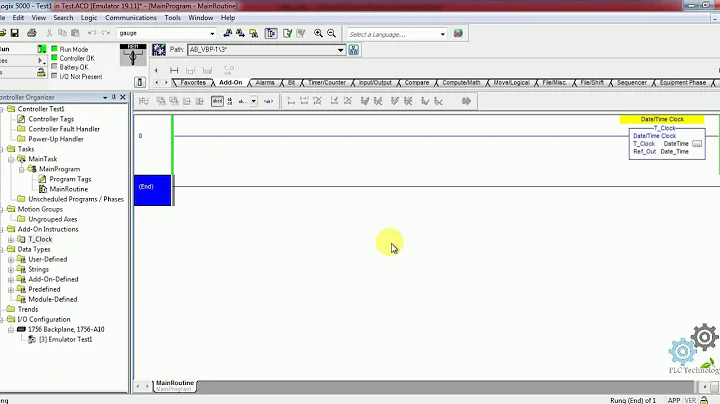Image resolution: width=720 pixels, height=404 pixels.
Task: Switch to the Compare instruction tab
Action: [x=416, y=83]
